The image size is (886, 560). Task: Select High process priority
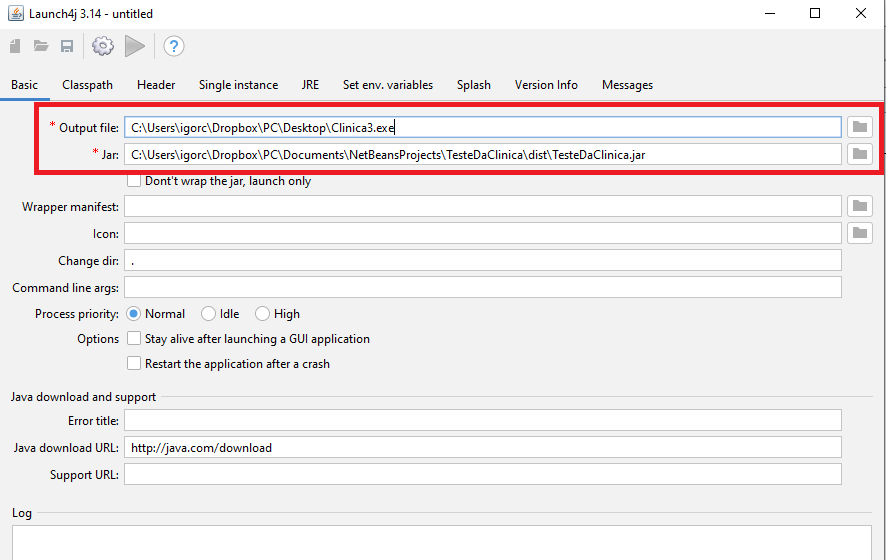[262, 314]
